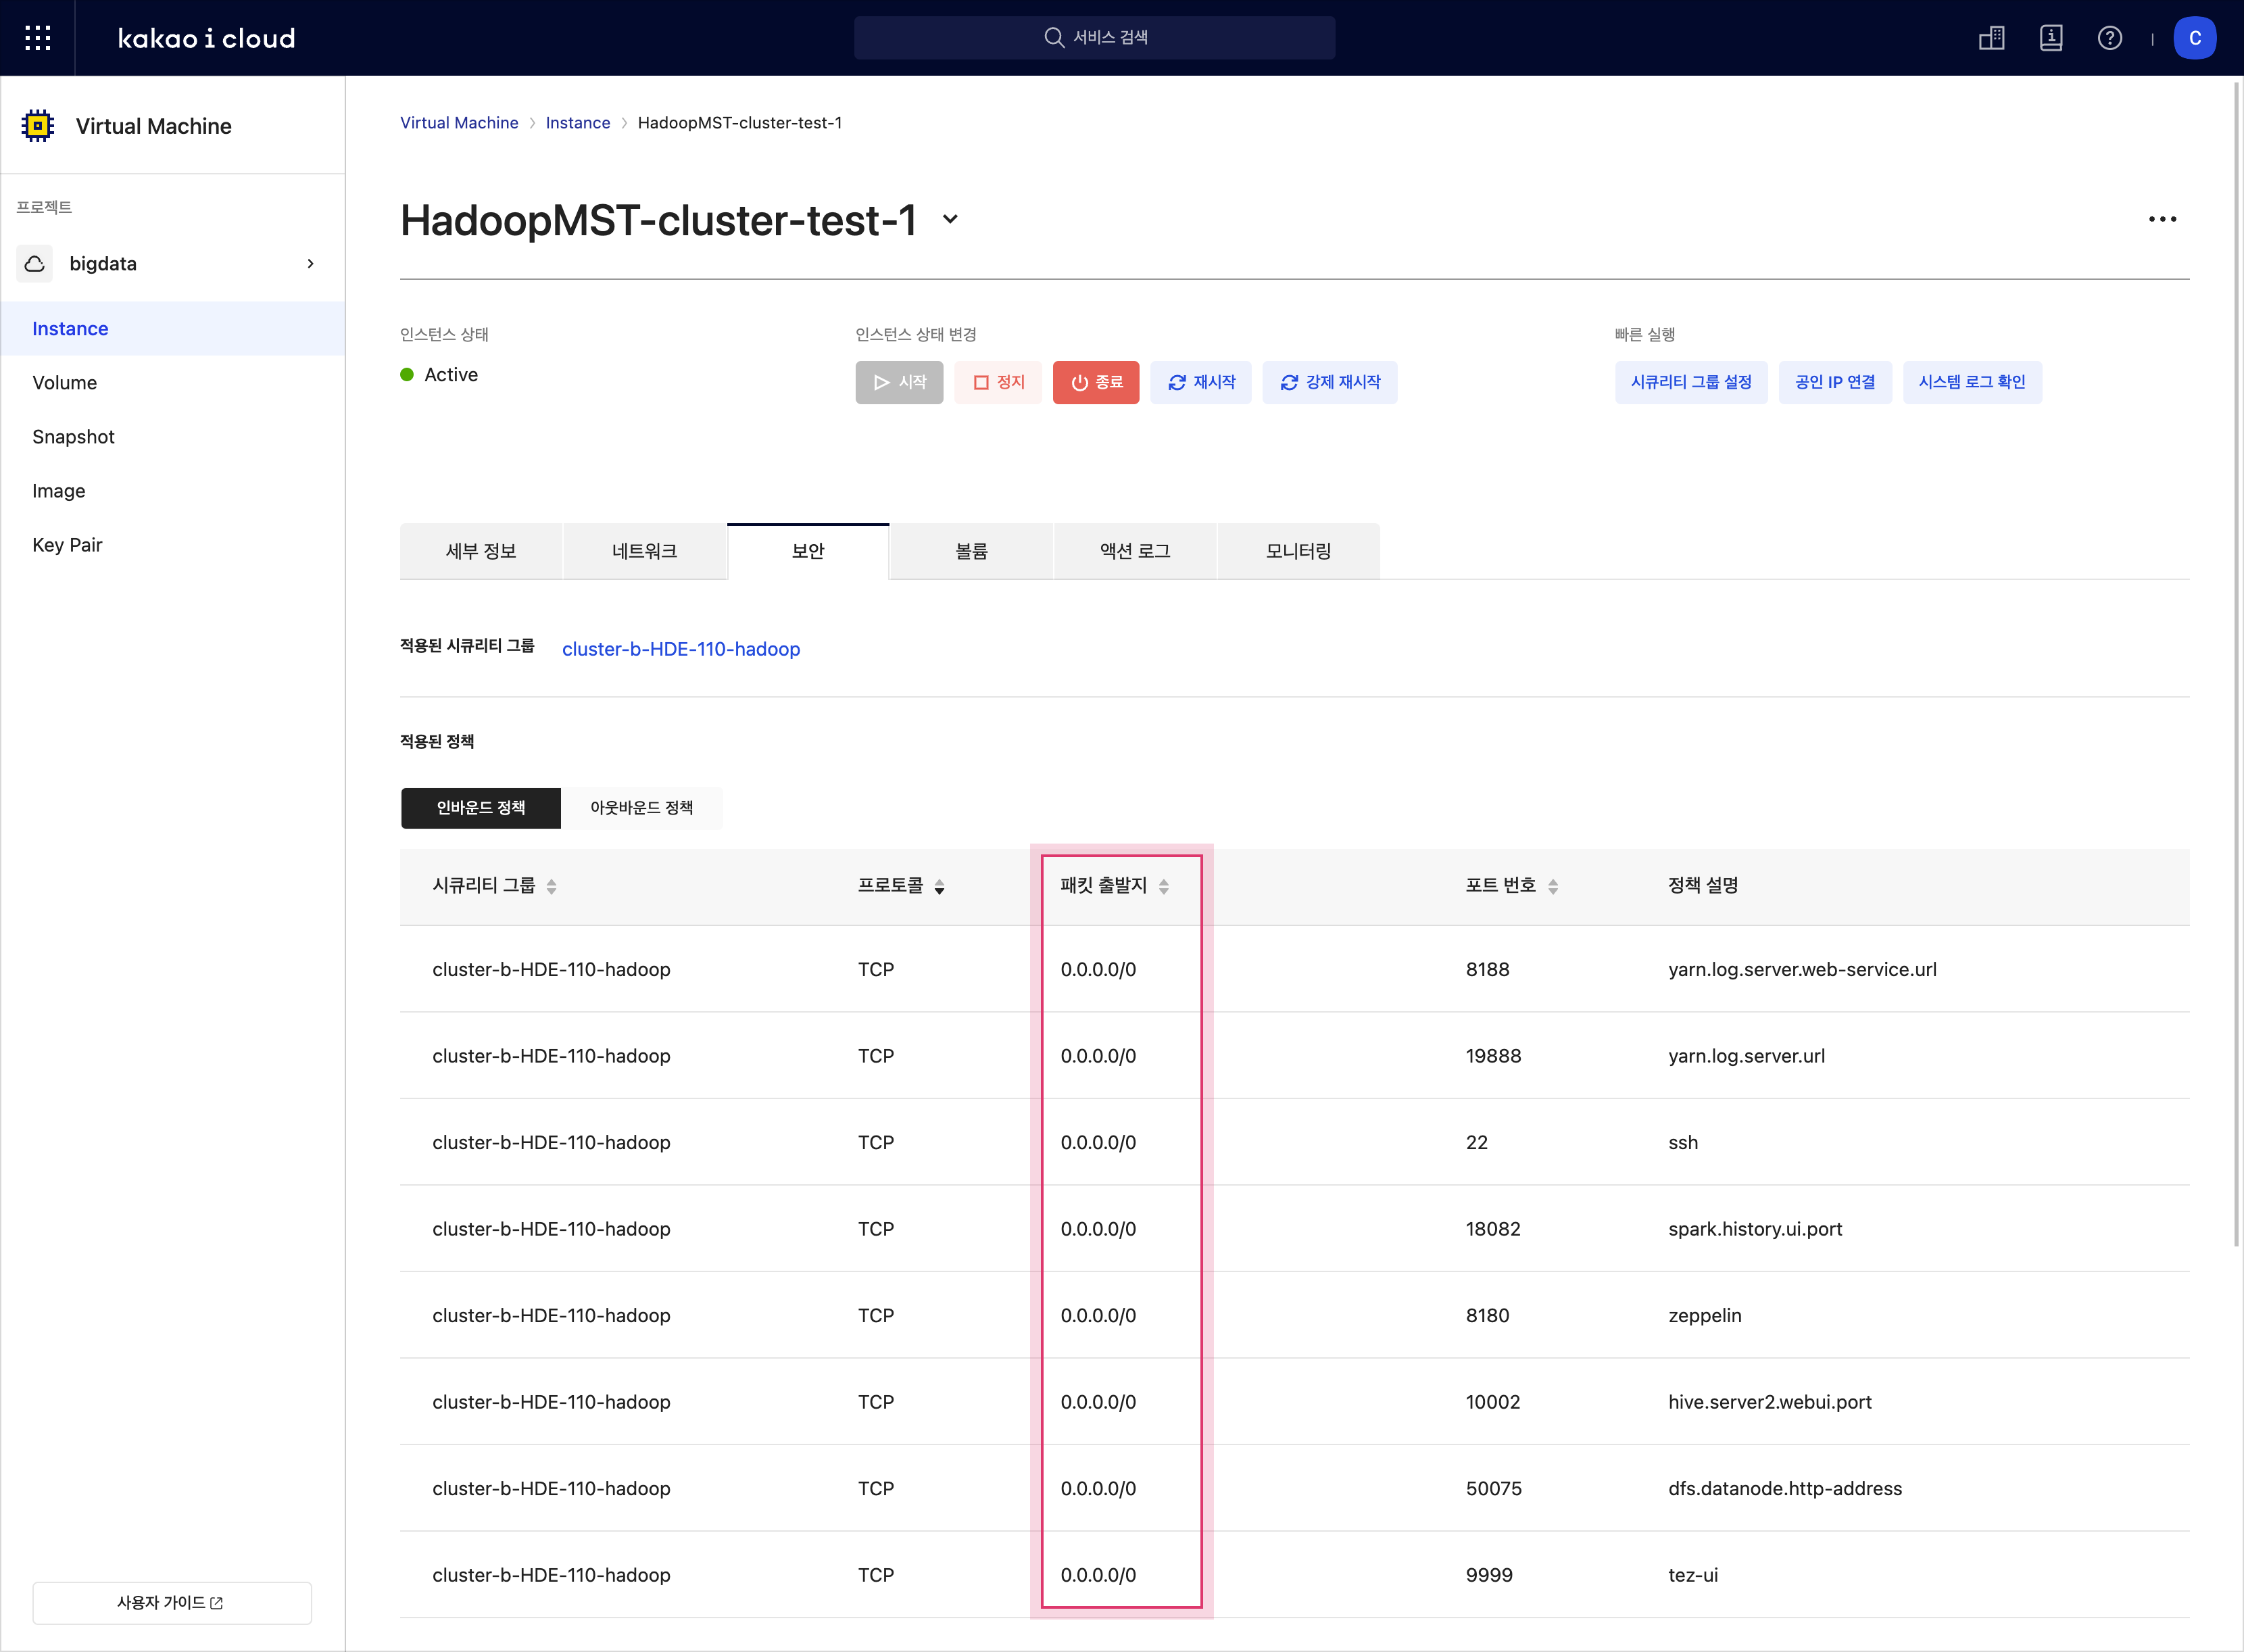2244x1652 pixels.
Task: Open the documentation info icon
Action: point(2050,38)
